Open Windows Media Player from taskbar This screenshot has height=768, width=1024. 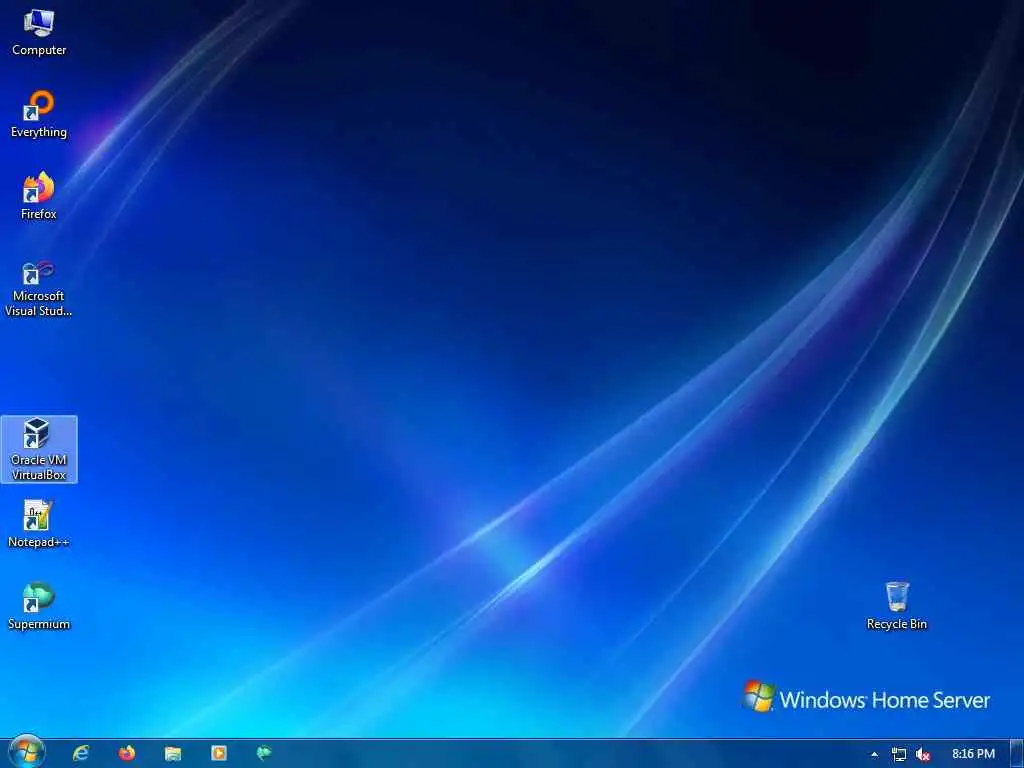(219, 754)
